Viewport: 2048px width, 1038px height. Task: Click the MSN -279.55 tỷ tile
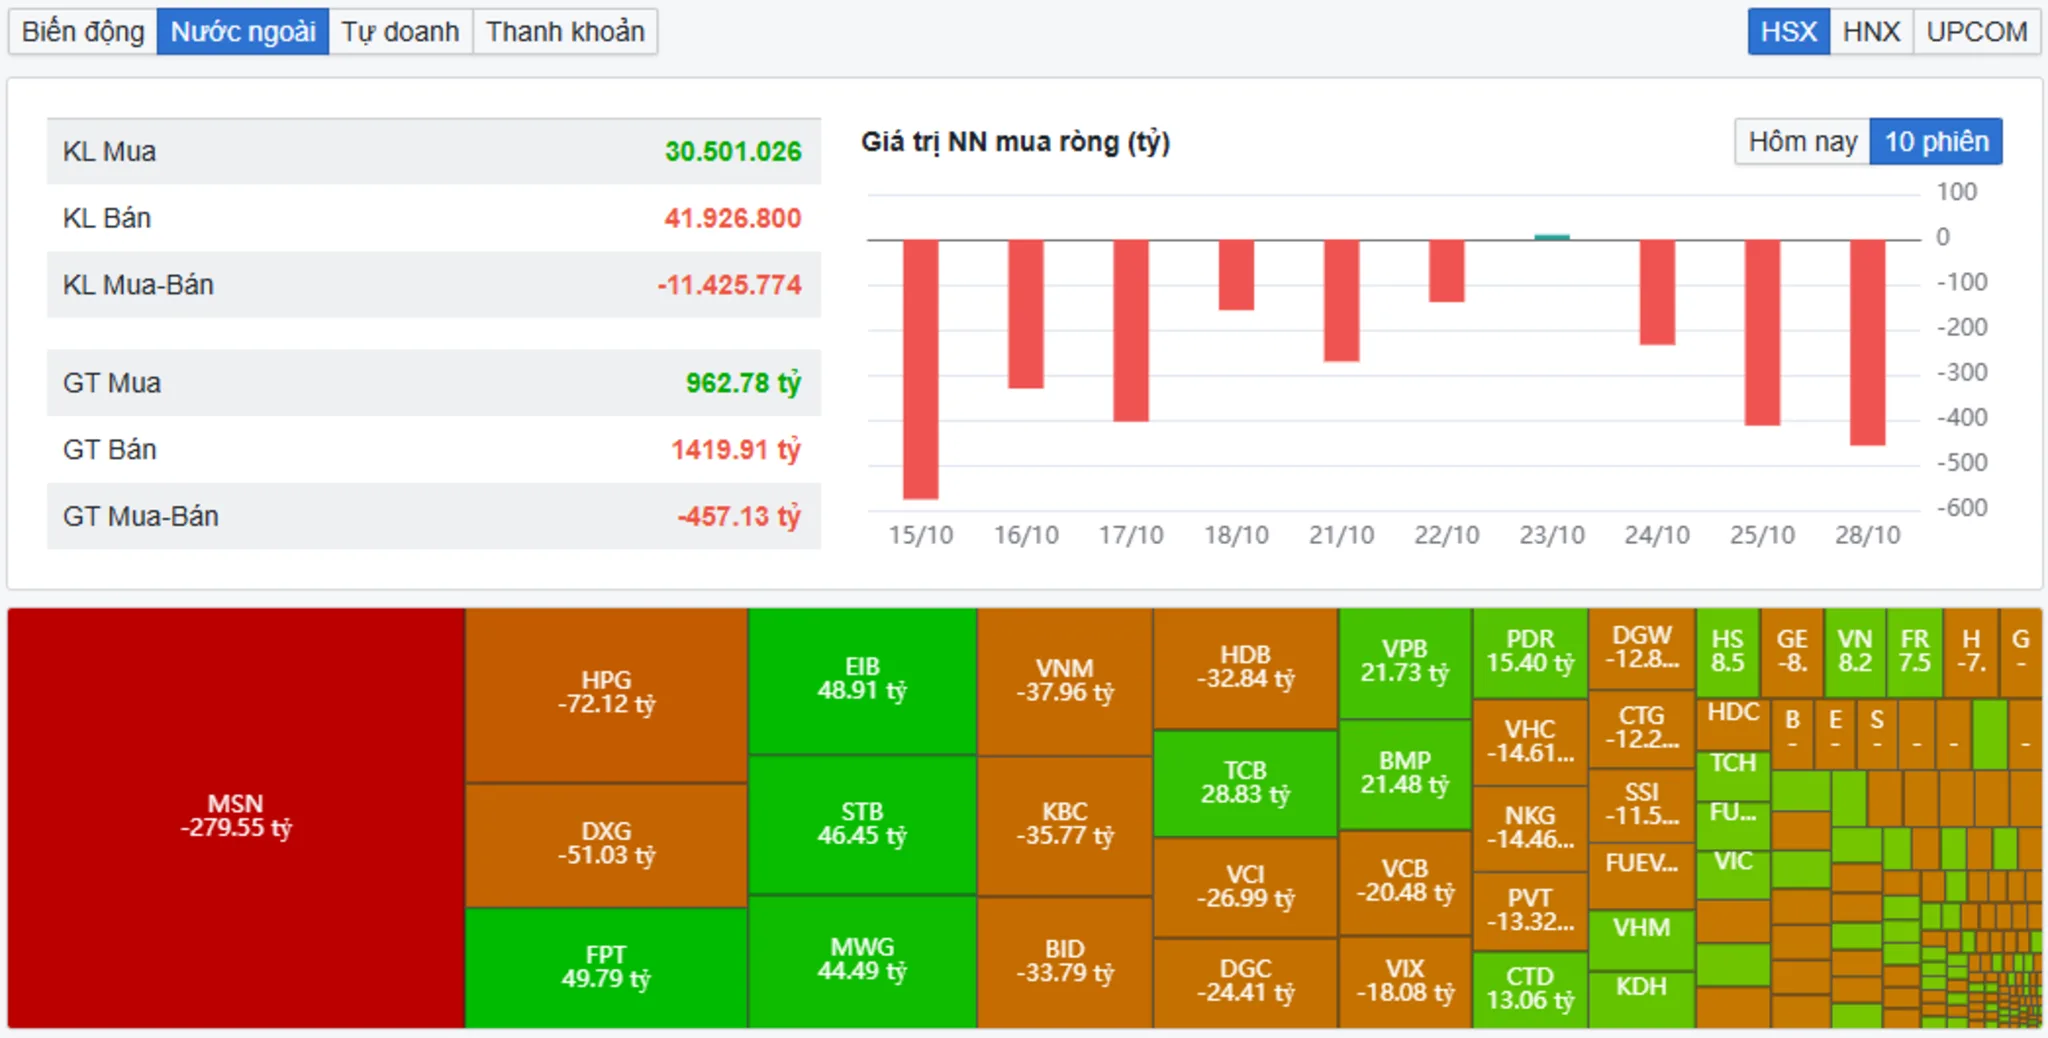(236, 817)
